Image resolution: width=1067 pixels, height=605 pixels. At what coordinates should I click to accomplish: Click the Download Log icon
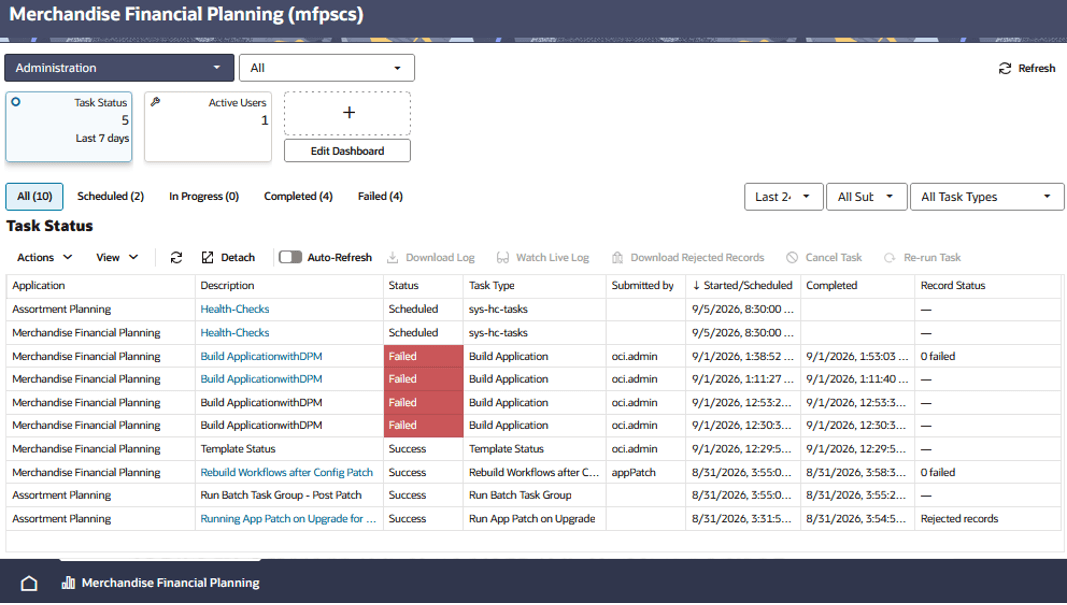(393, 257)
